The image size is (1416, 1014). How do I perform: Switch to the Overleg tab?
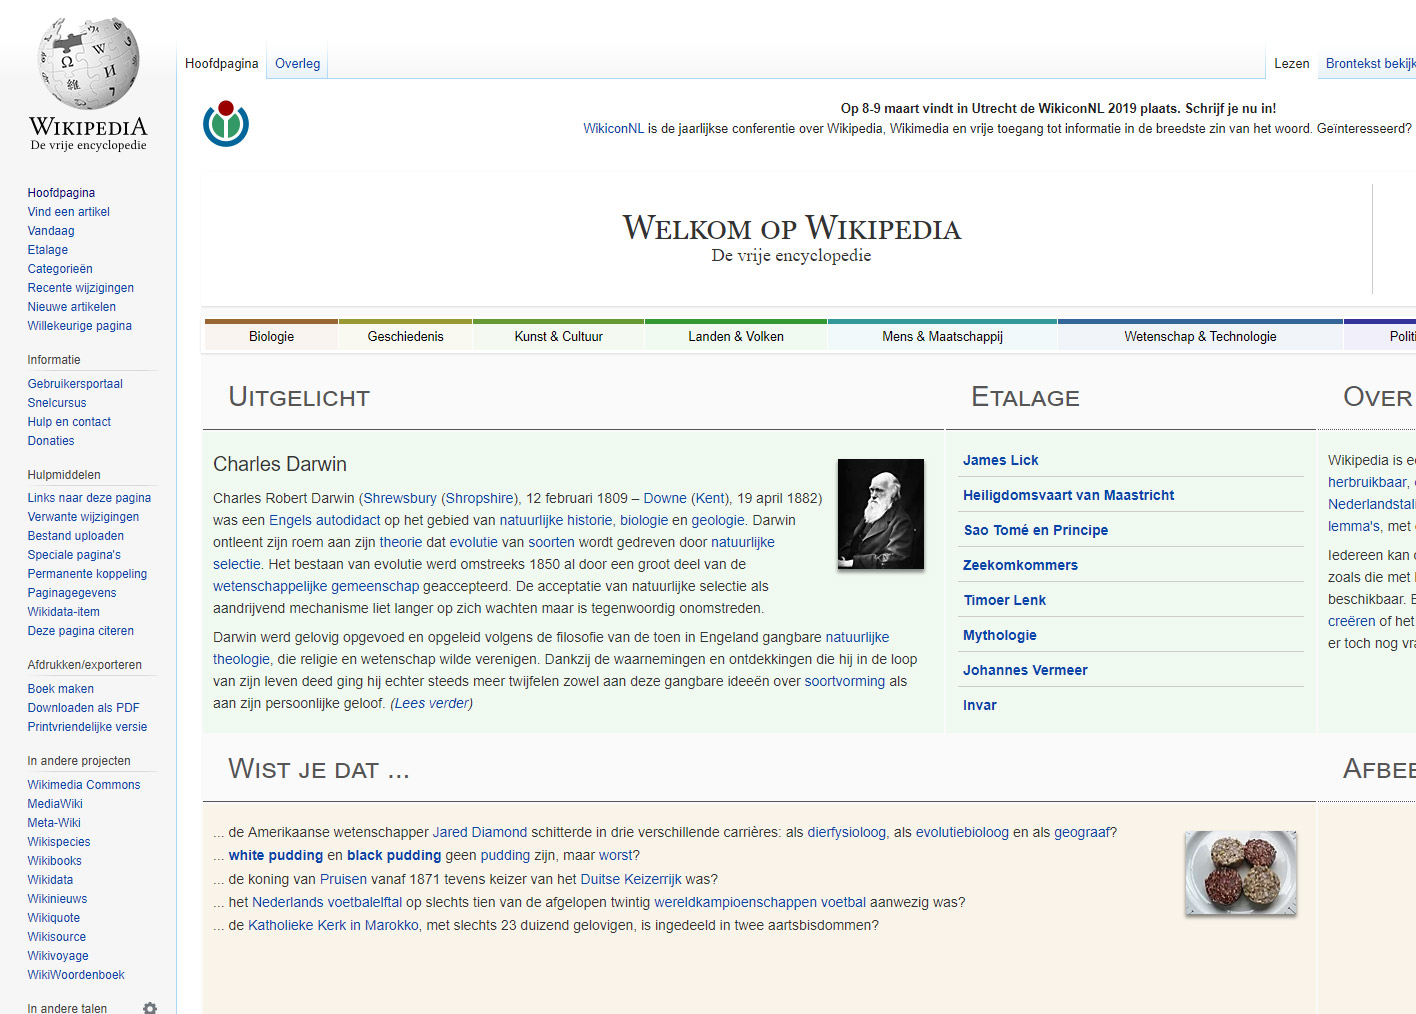(298, 64)
